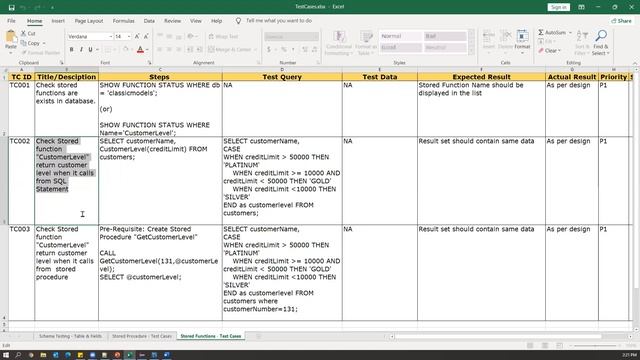The height and width of the screenshot is (360, 640).
Task: Add a new sheet with plus icon
Action: pyautogui.click(x=258, y=336)
